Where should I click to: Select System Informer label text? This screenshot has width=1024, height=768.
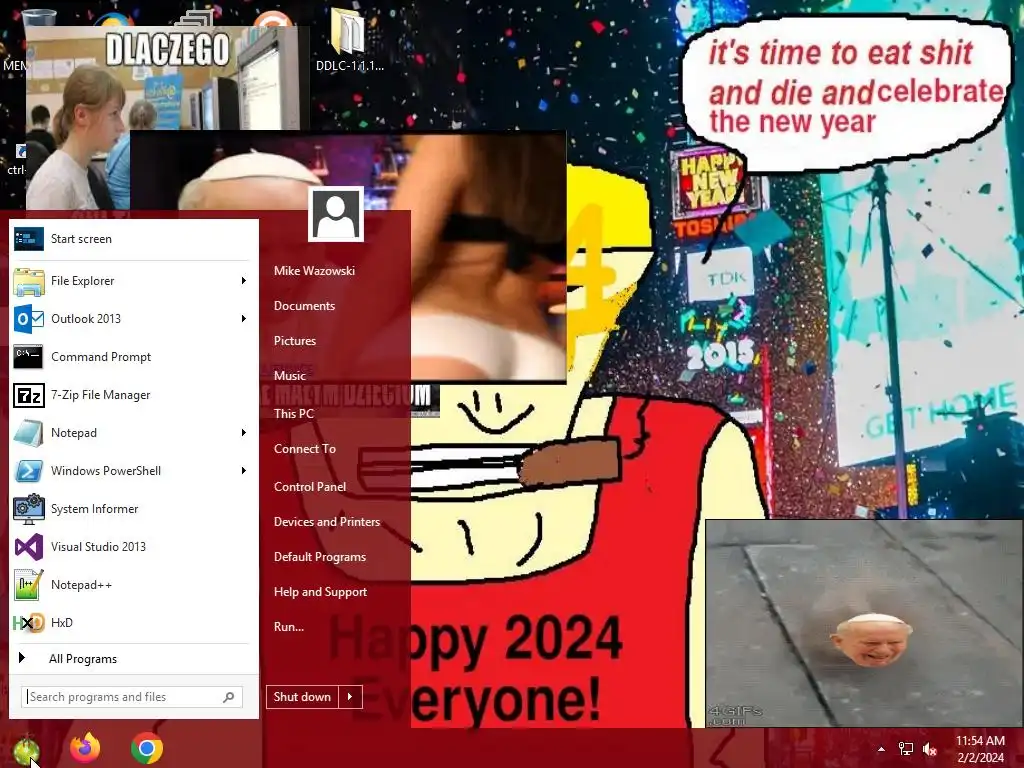[95, 509]
